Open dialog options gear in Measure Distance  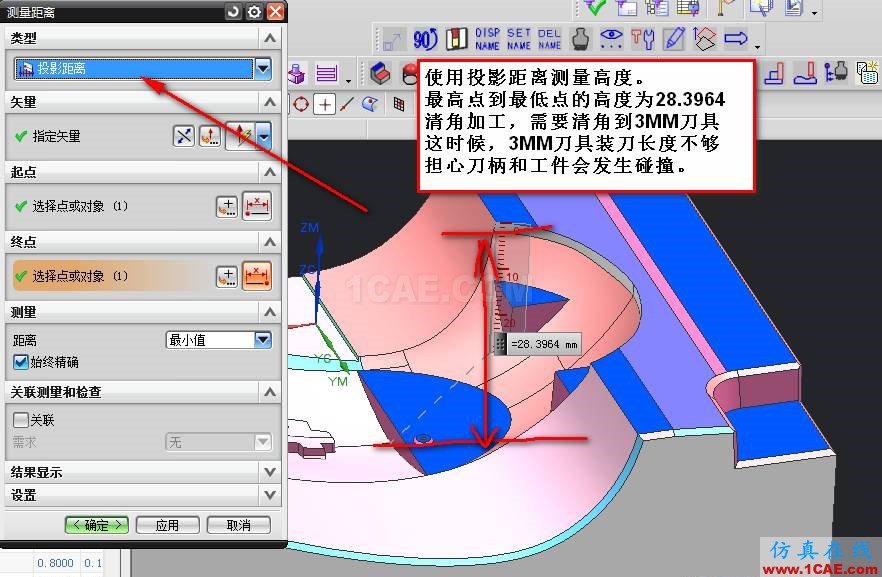click(x=254, y=11)
